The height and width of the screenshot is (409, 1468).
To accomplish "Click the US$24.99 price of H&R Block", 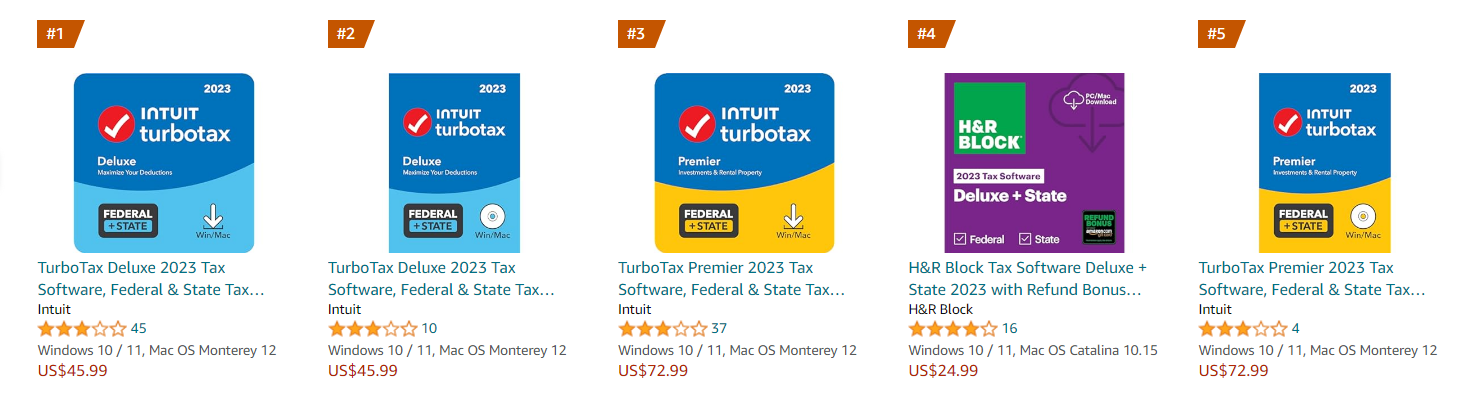I will (x=943, y=371).
